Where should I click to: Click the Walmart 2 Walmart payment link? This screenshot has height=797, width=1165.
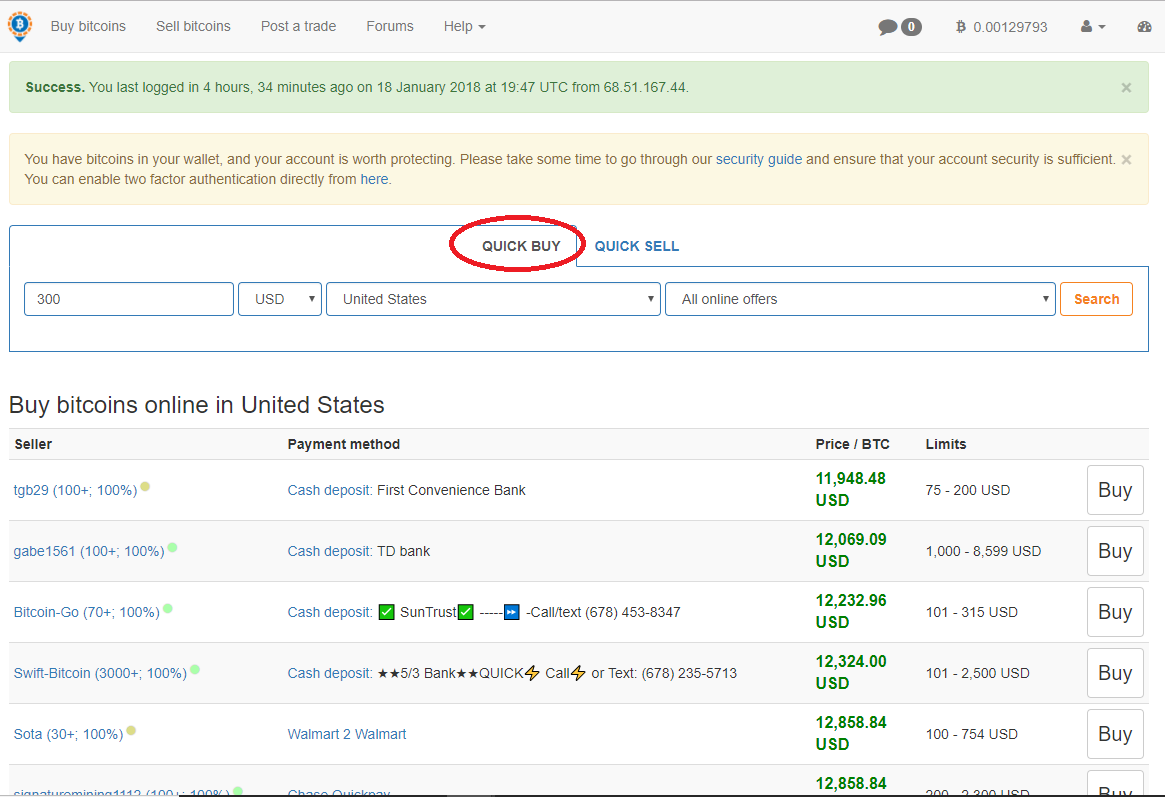[x=347, y=734]
